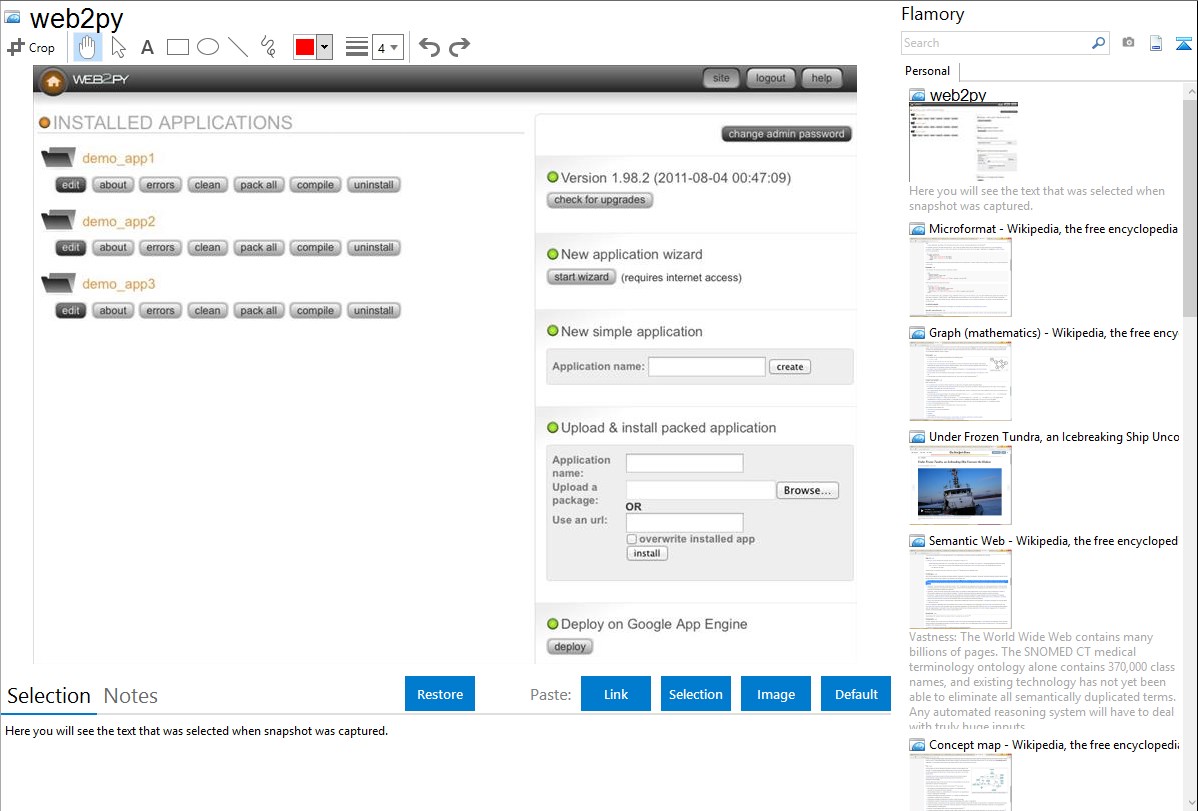The image size is (1198, 811).
Task: Open the Personal tab
Action: [x=928, y=71]
